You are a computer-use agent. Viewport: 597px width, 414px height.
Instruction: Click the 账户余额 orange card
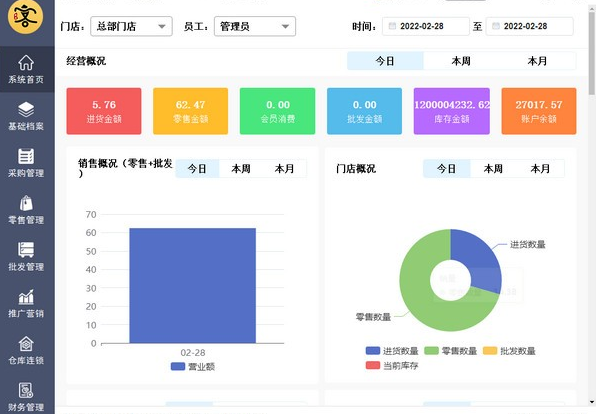coord(539,111)
